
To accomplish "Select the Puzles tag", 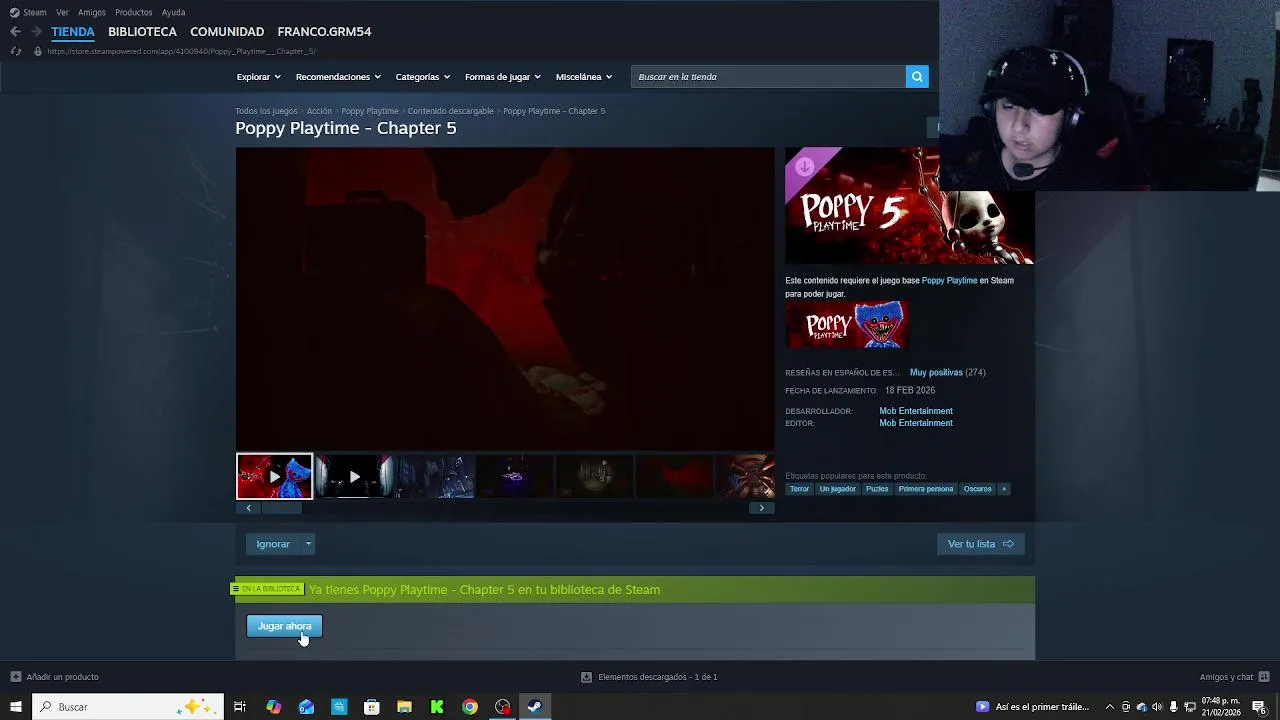I will pyautogui.click(x=877, y=489).
